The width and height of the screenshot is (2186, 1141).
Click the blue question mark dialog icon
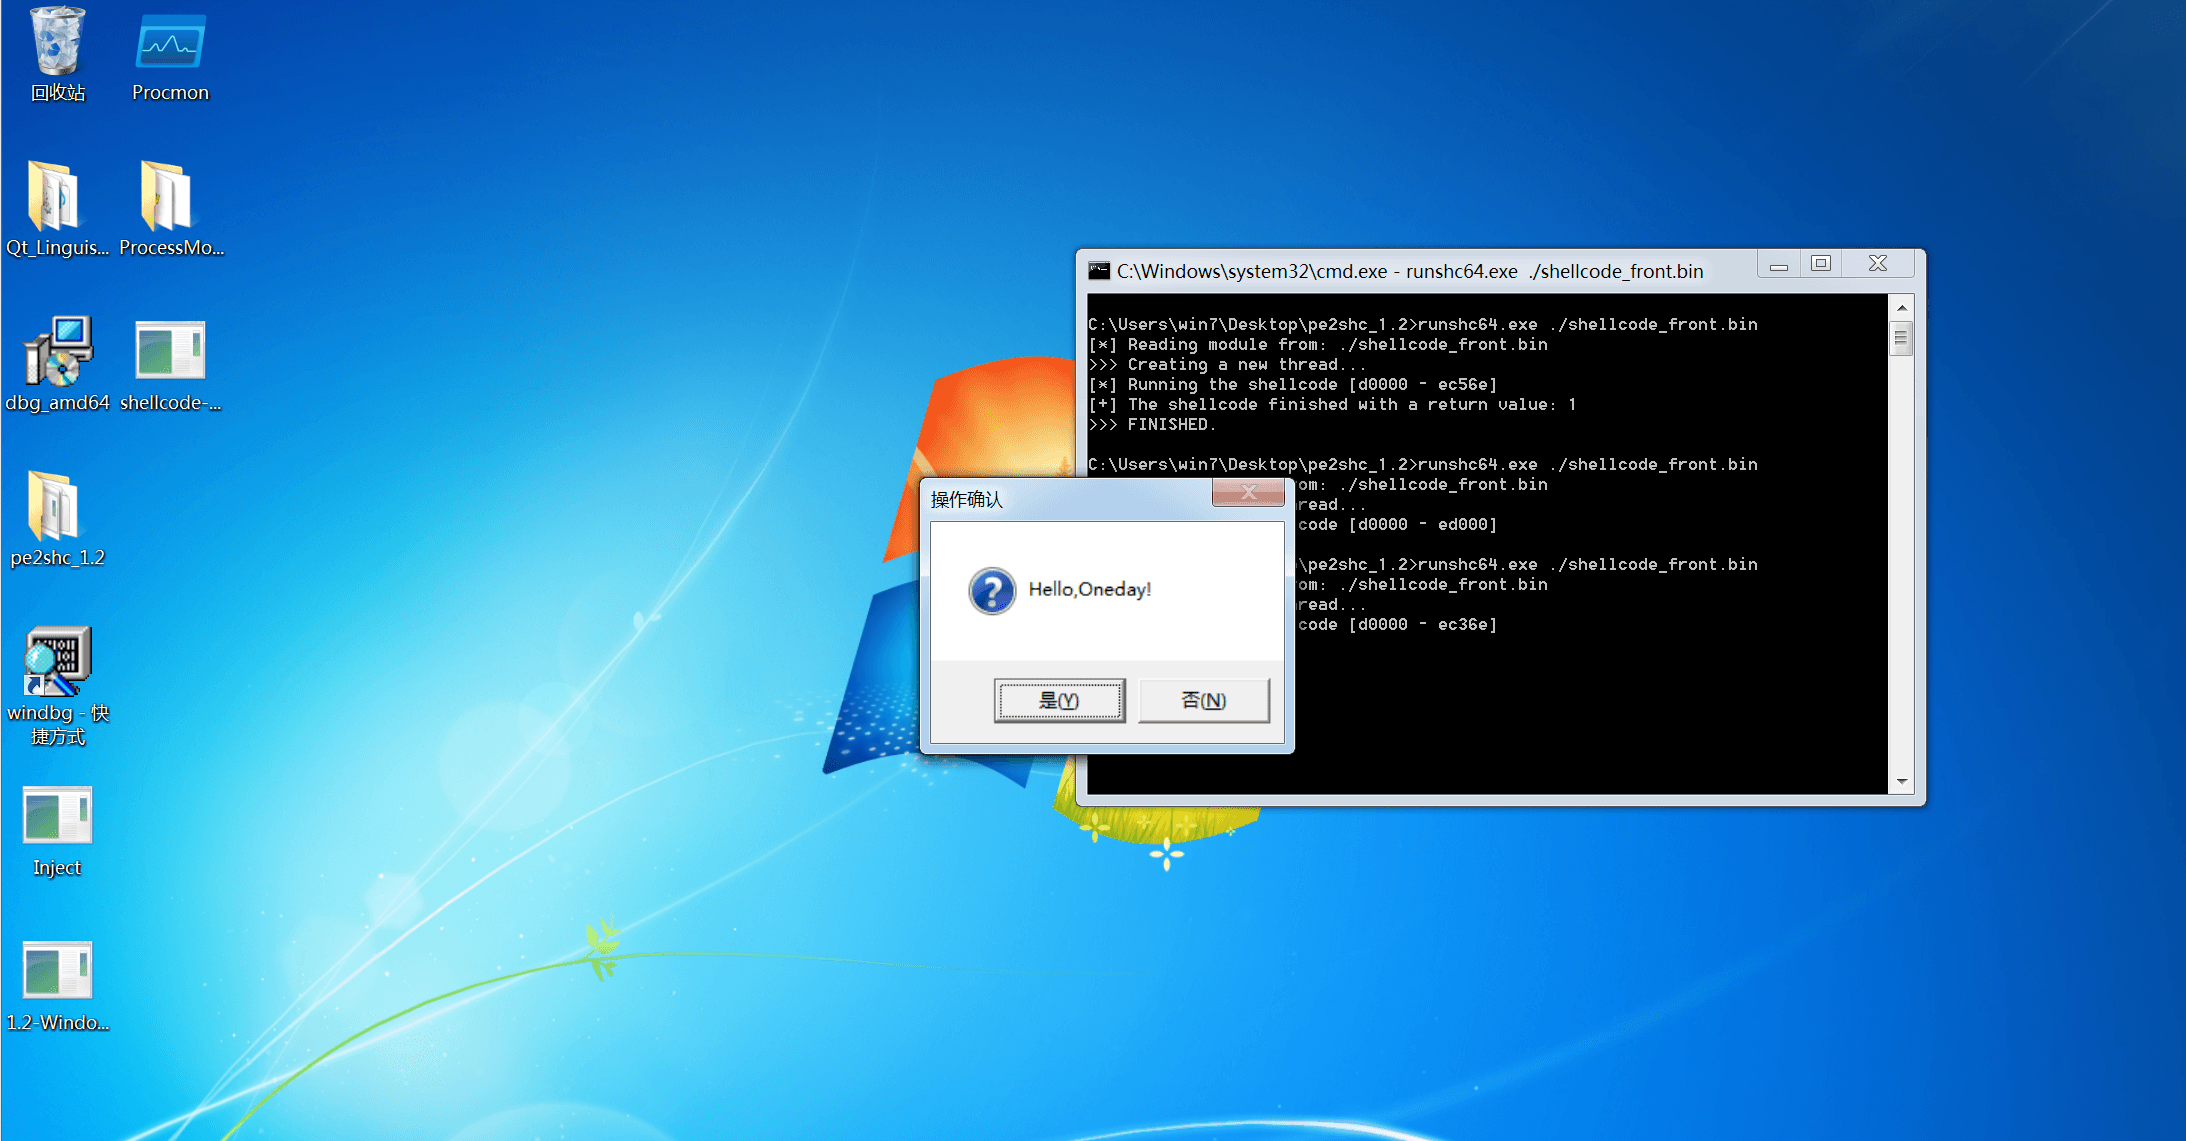[x=992, y=591]
